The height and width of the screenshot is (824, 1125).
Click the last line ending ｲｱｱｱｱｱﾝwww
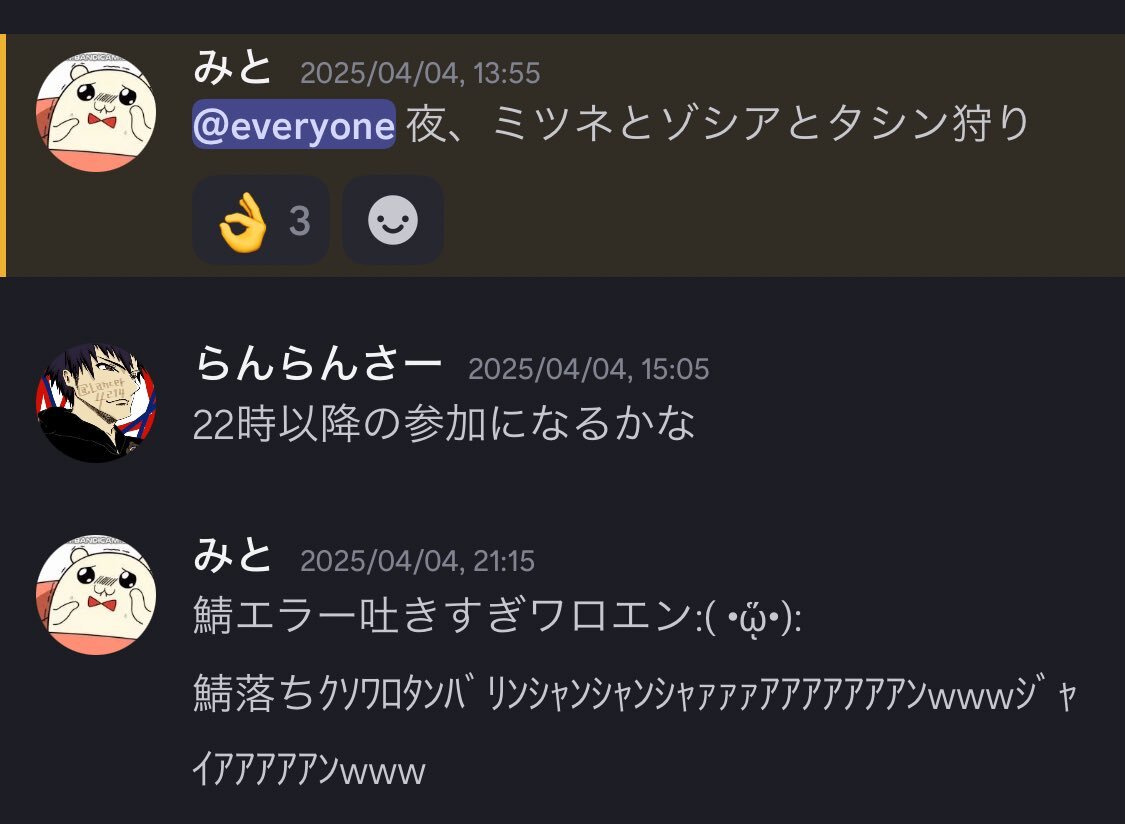pyautogui.click(x=309, y=769)
